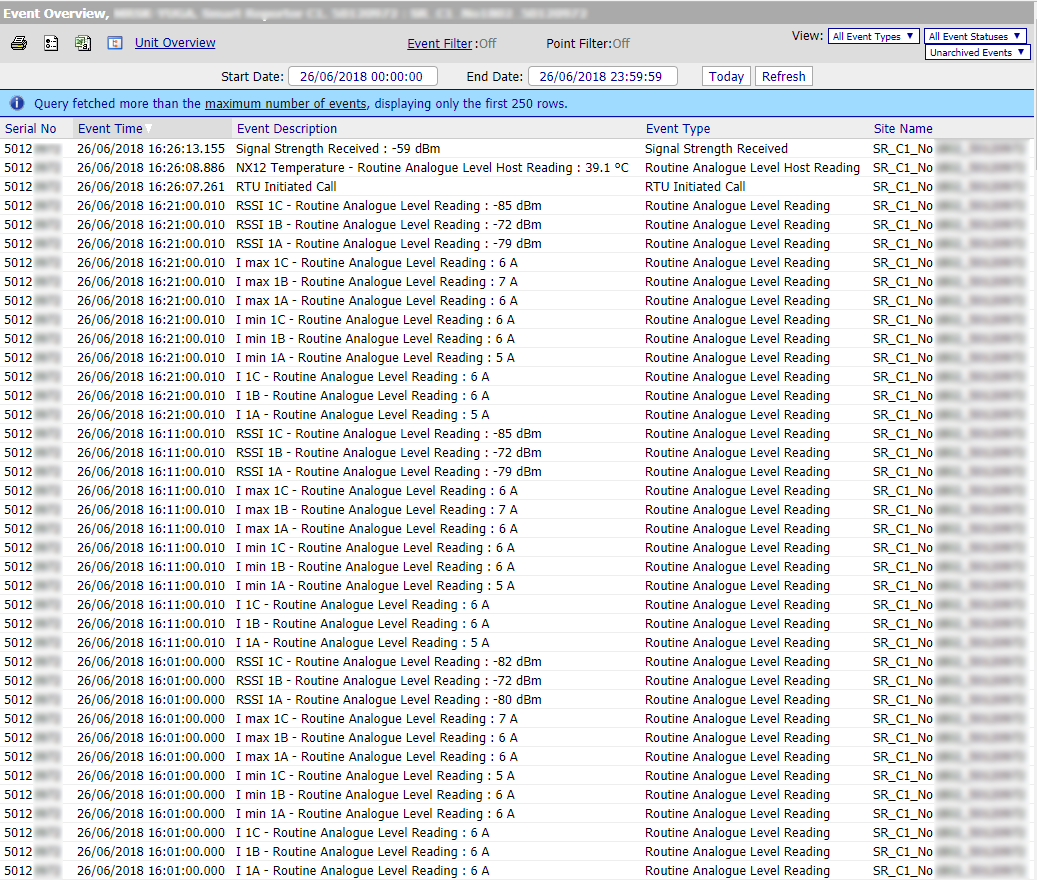Select the RTU Initiated Call event row

point(286,187)
